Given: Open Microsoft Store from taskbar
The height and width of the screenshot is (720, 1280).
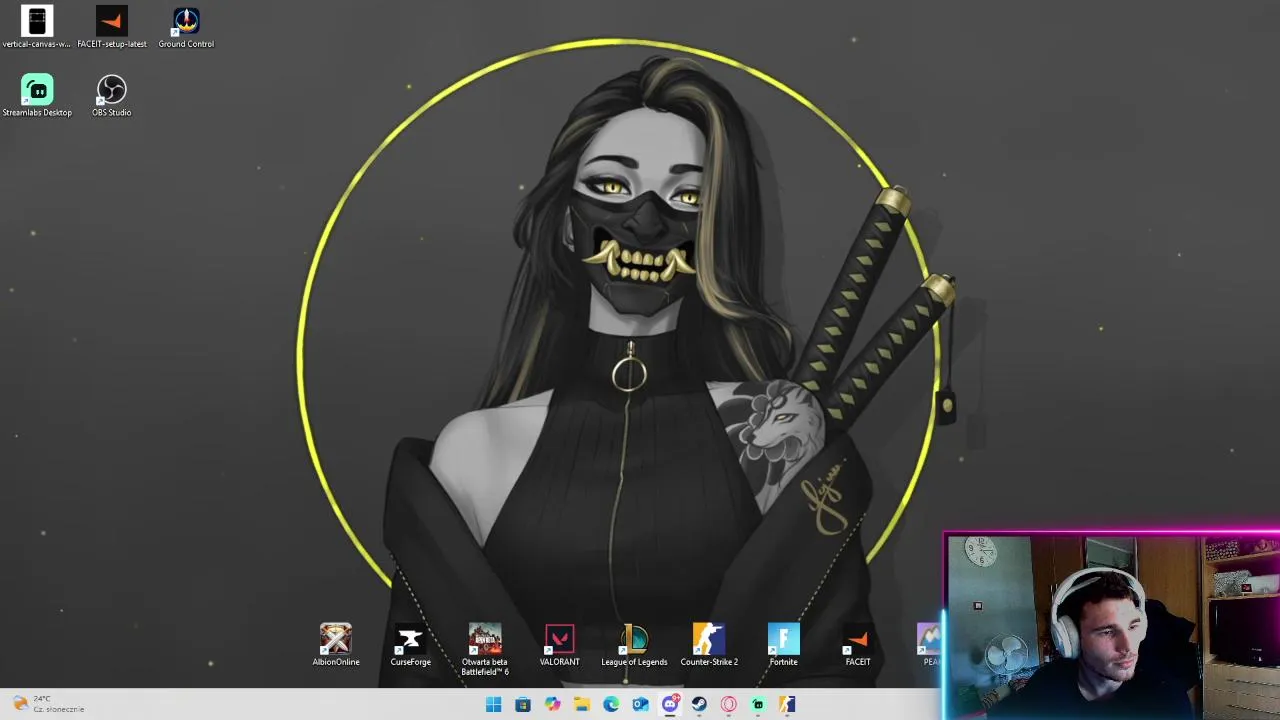Looking at the screenshot, I should pos(522,705).
